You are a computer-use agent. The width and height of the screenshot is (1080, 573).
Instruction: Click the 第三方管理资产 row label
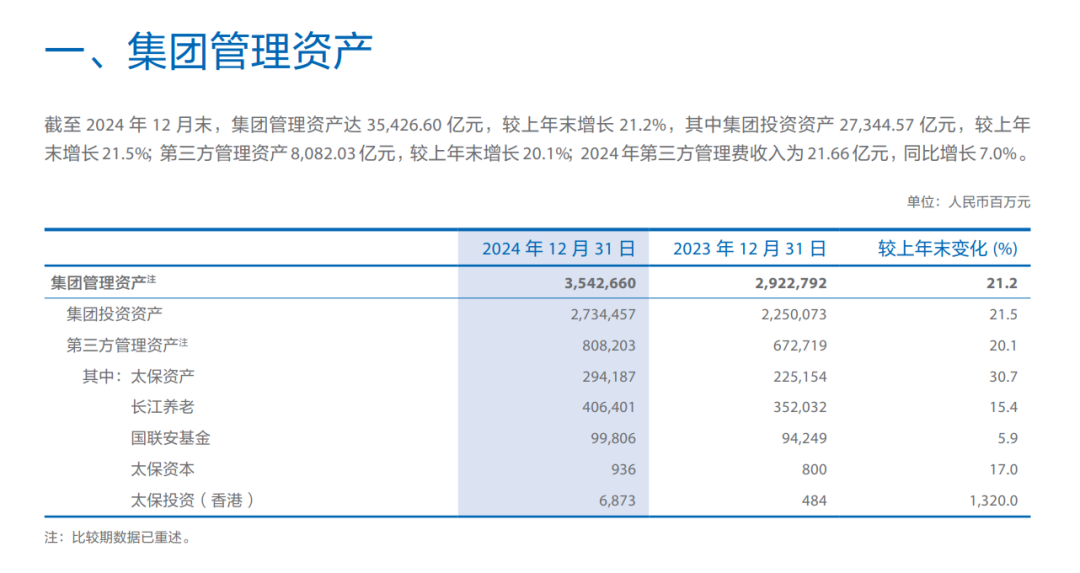[x=127, y=345]
